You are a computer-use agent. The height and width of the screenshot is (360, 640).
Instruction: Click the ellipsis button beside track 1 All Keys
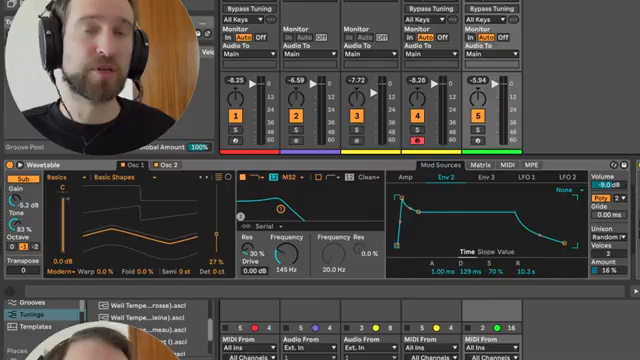tap(271, 20)
